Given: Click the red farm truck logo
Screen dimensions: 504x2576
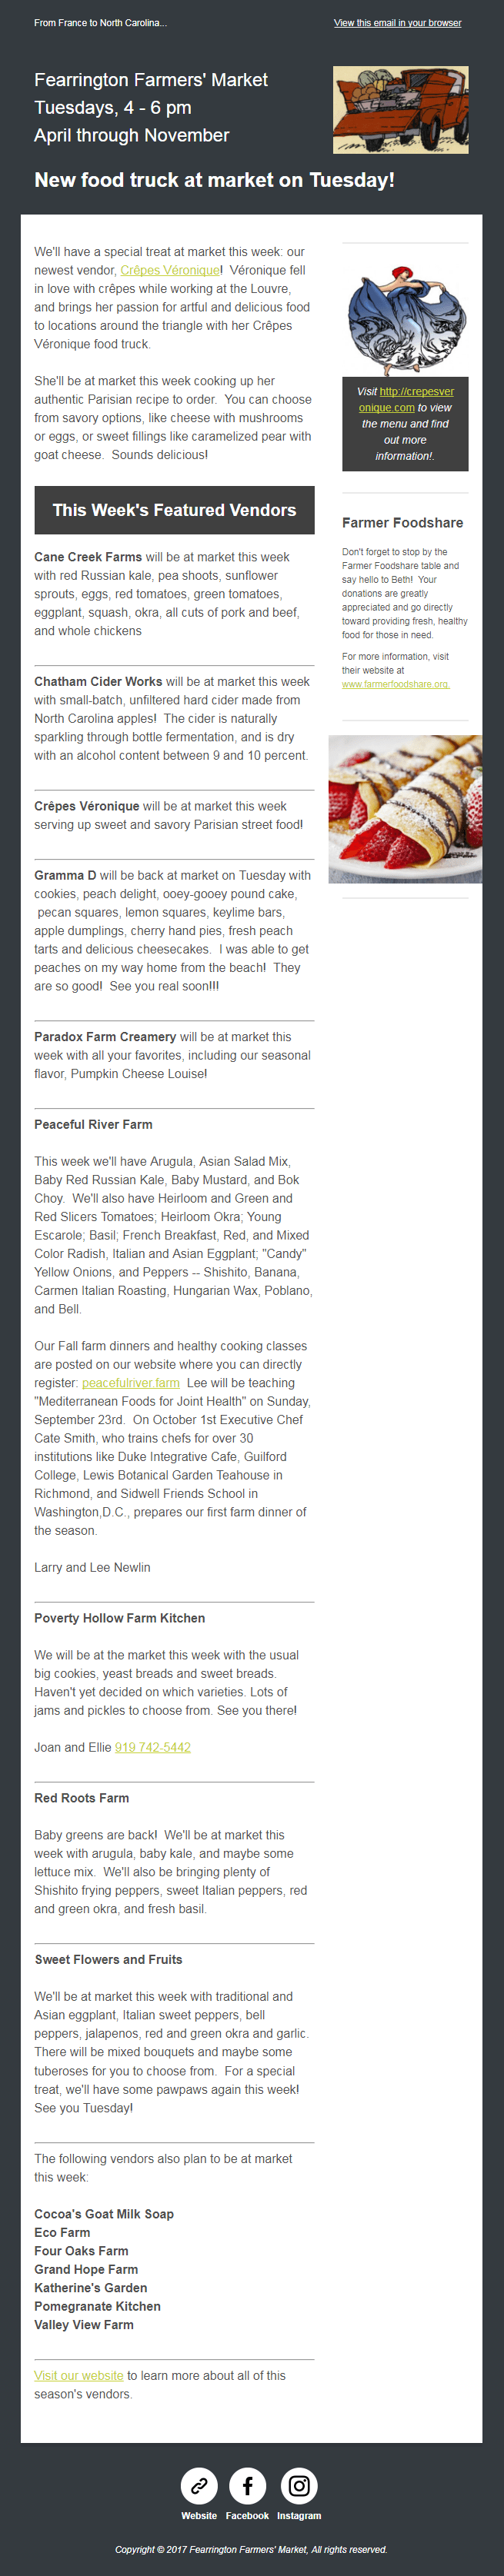Looking at the screenshot, I should [400, 110].
